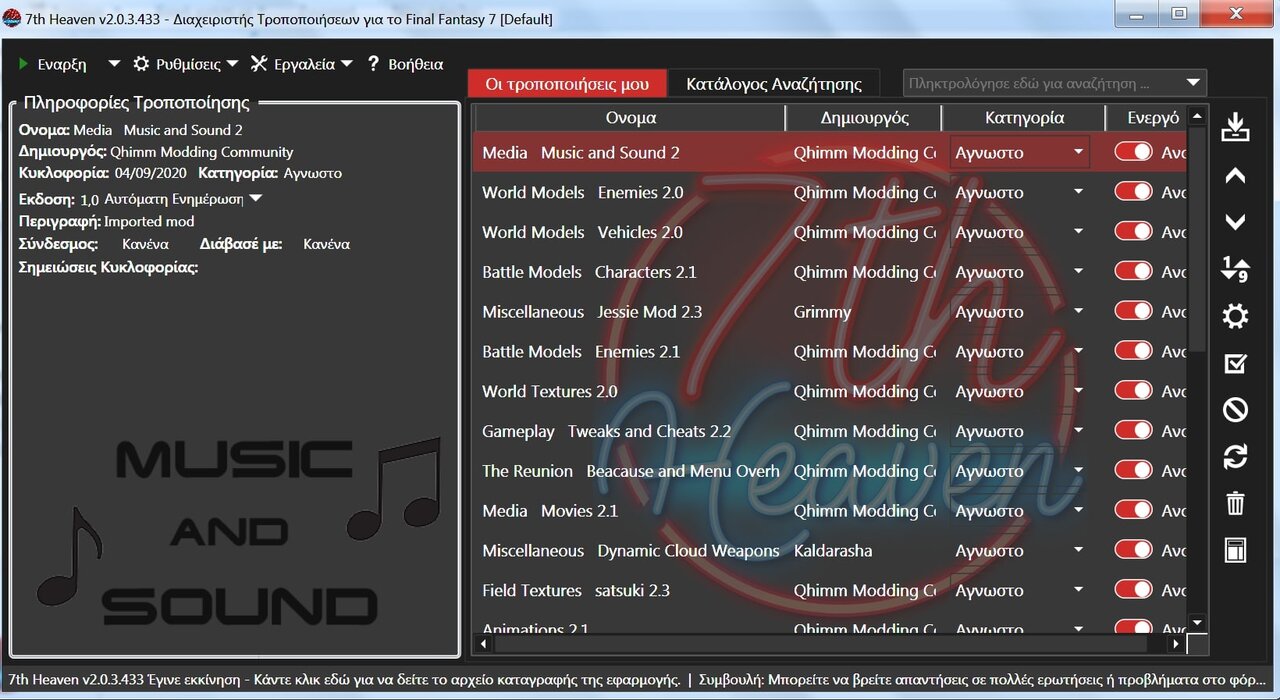1280x700 pixels.
Task: Expand the search box dropdown arrow
Action: point(1193,83)
